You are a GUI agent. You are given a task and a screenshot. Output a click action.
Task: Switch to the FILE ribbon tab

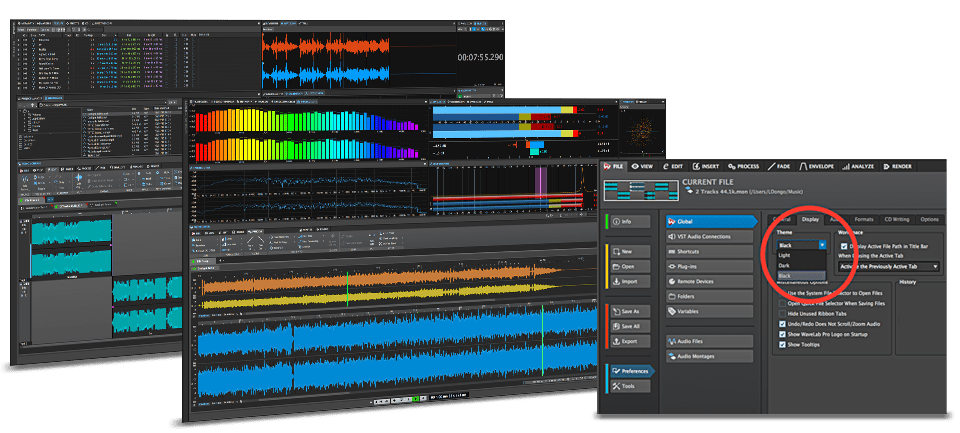[614, 166]
